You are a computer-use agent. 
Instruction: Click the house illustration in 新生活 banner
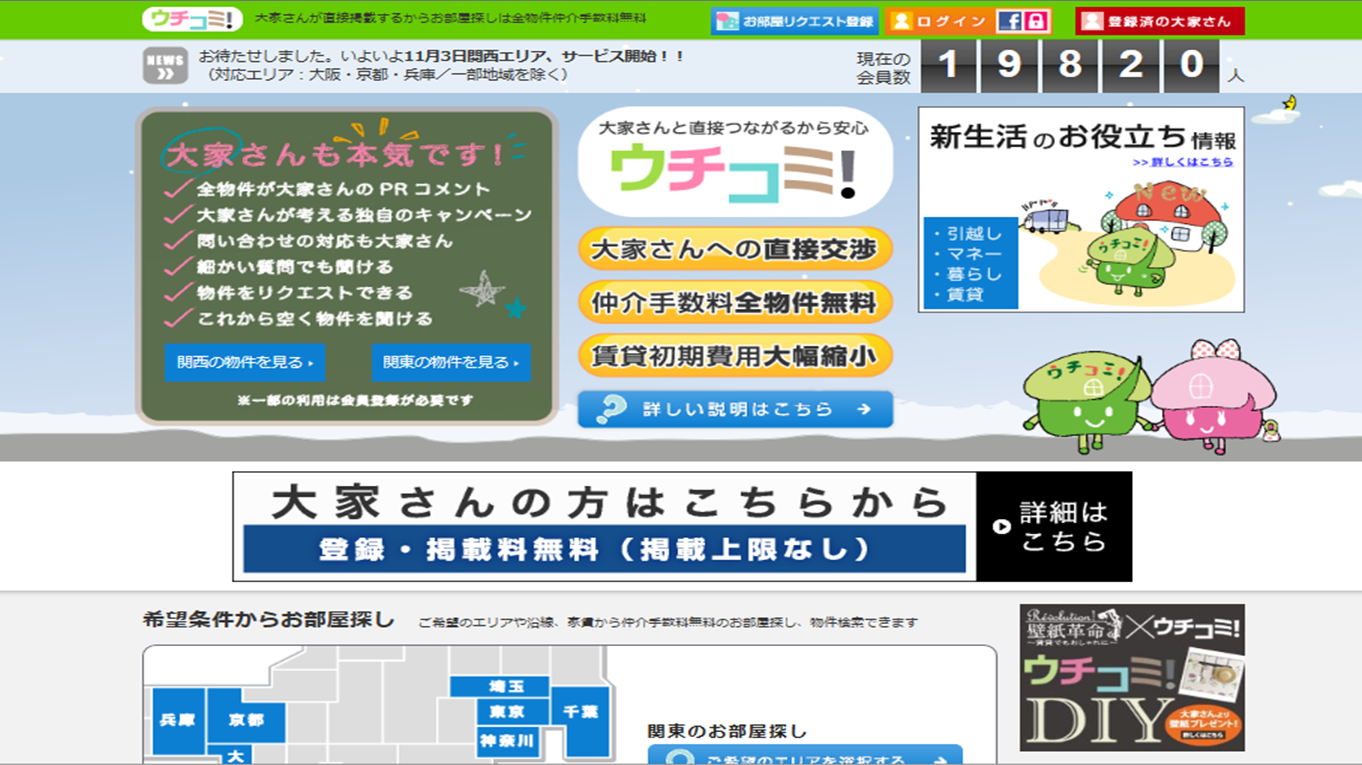(x=1168, y=215)
